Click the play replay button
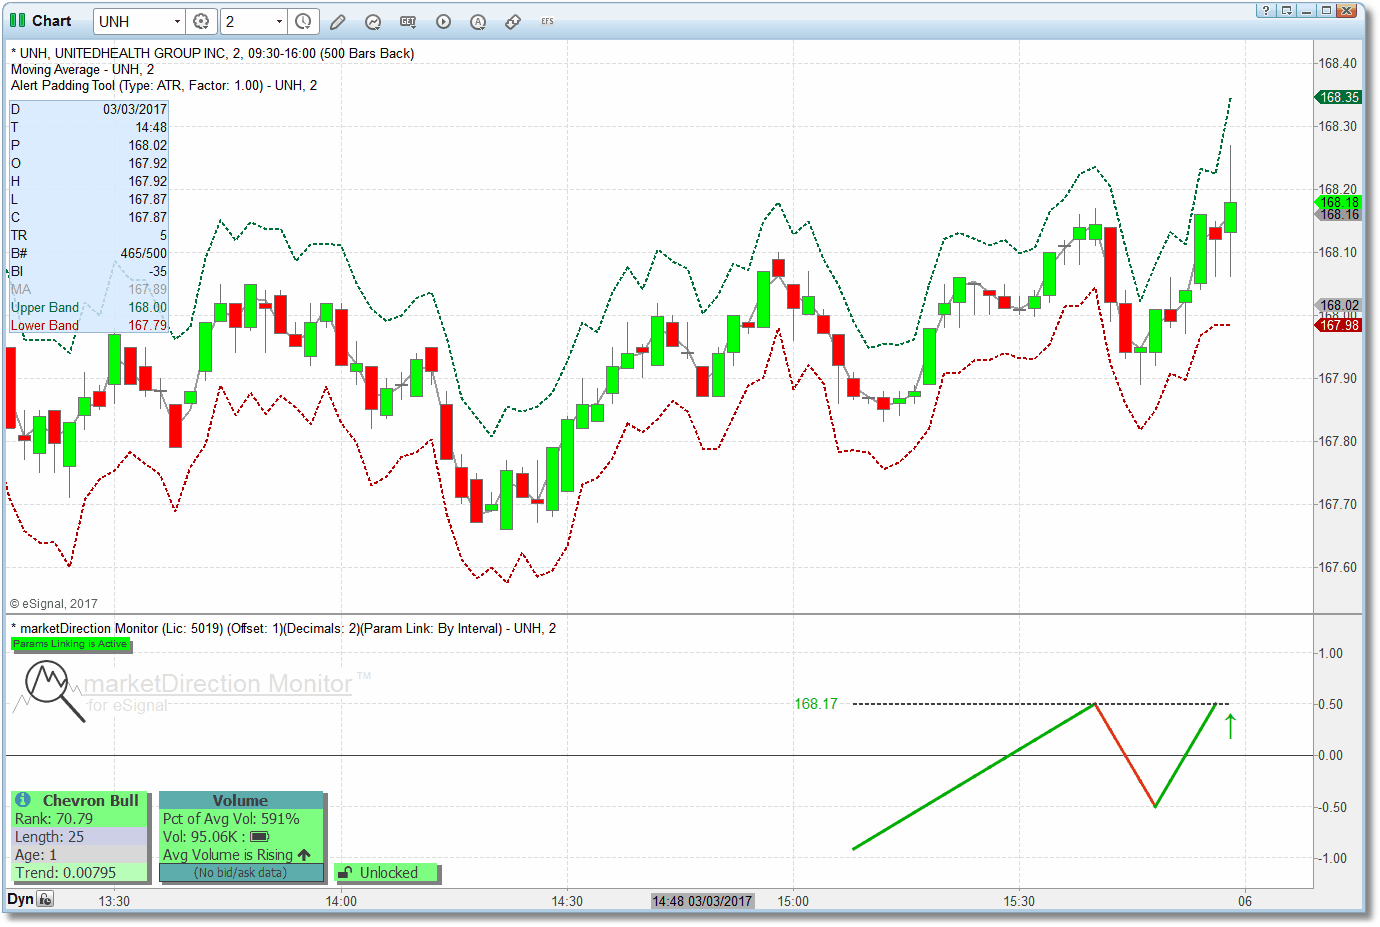 443,21
